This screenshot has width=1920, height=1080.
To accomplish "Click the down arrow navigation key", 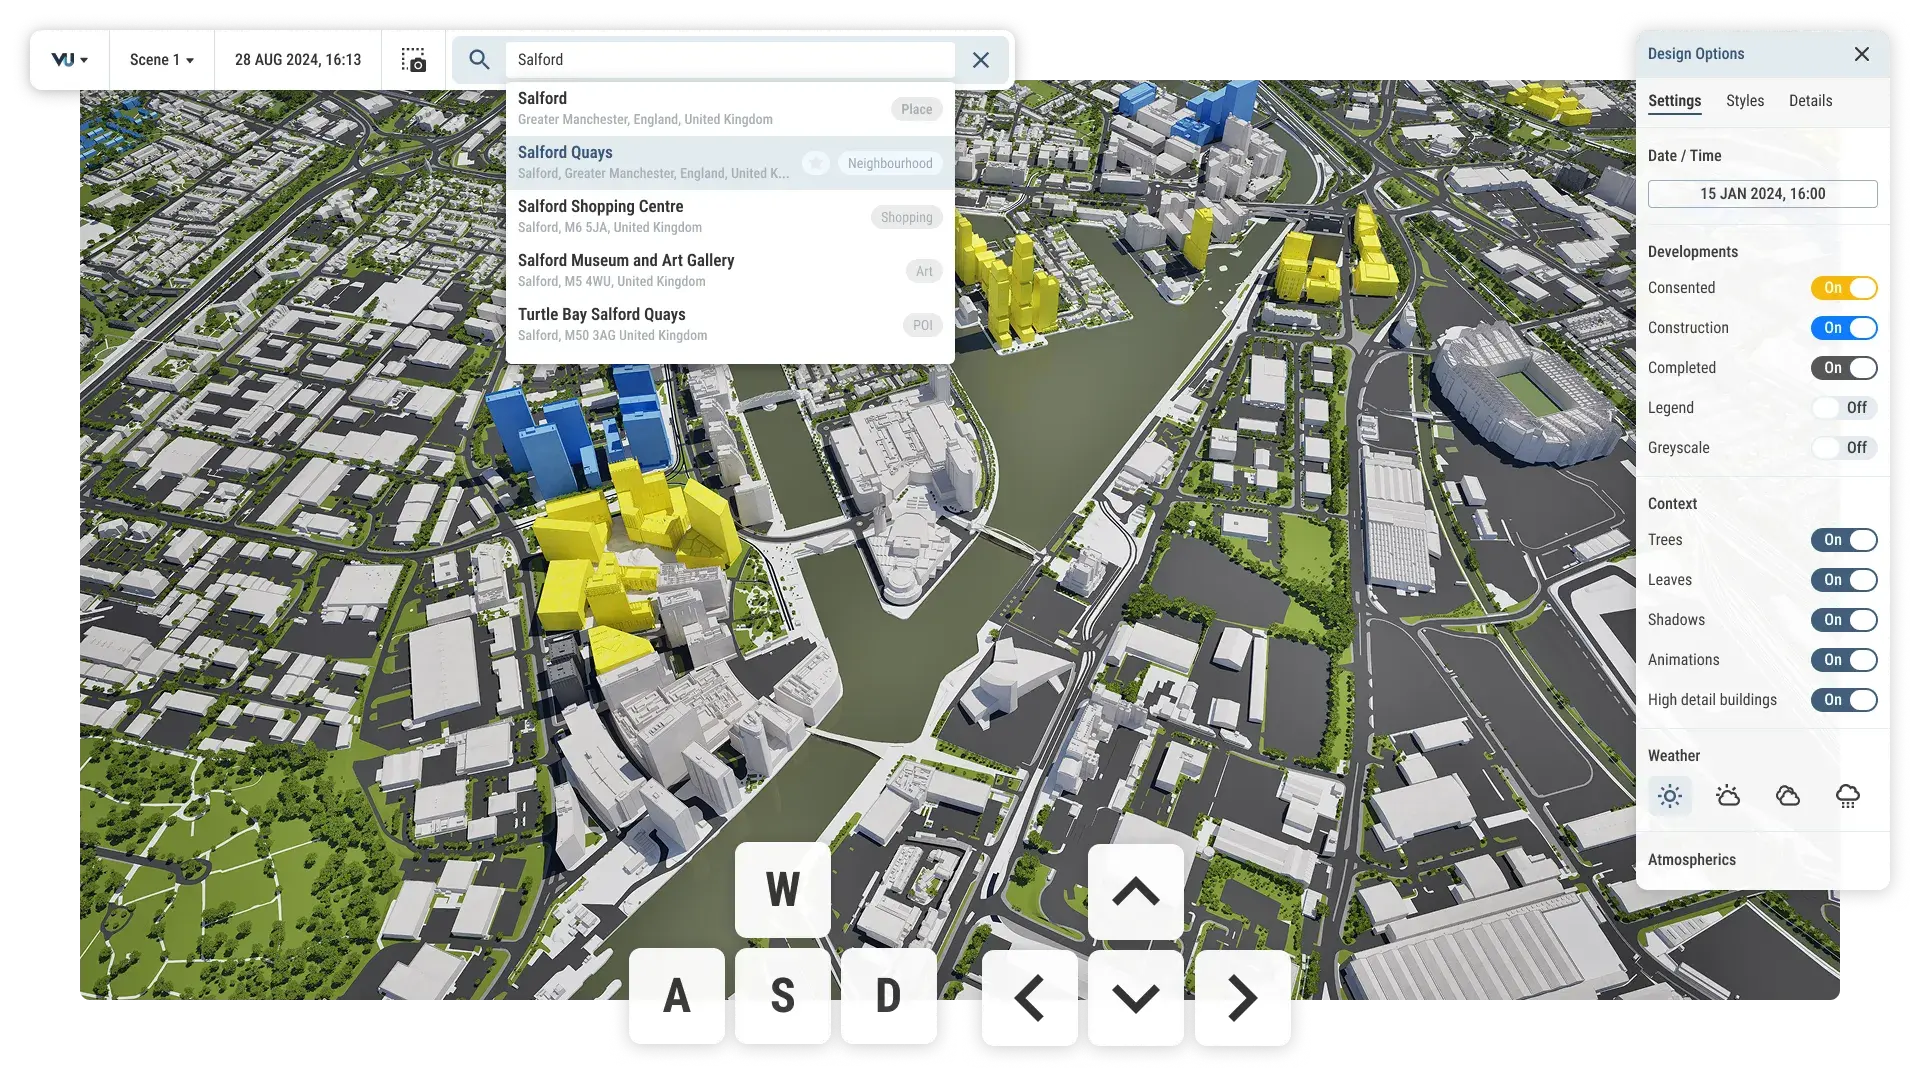I will pos(1136,998).
